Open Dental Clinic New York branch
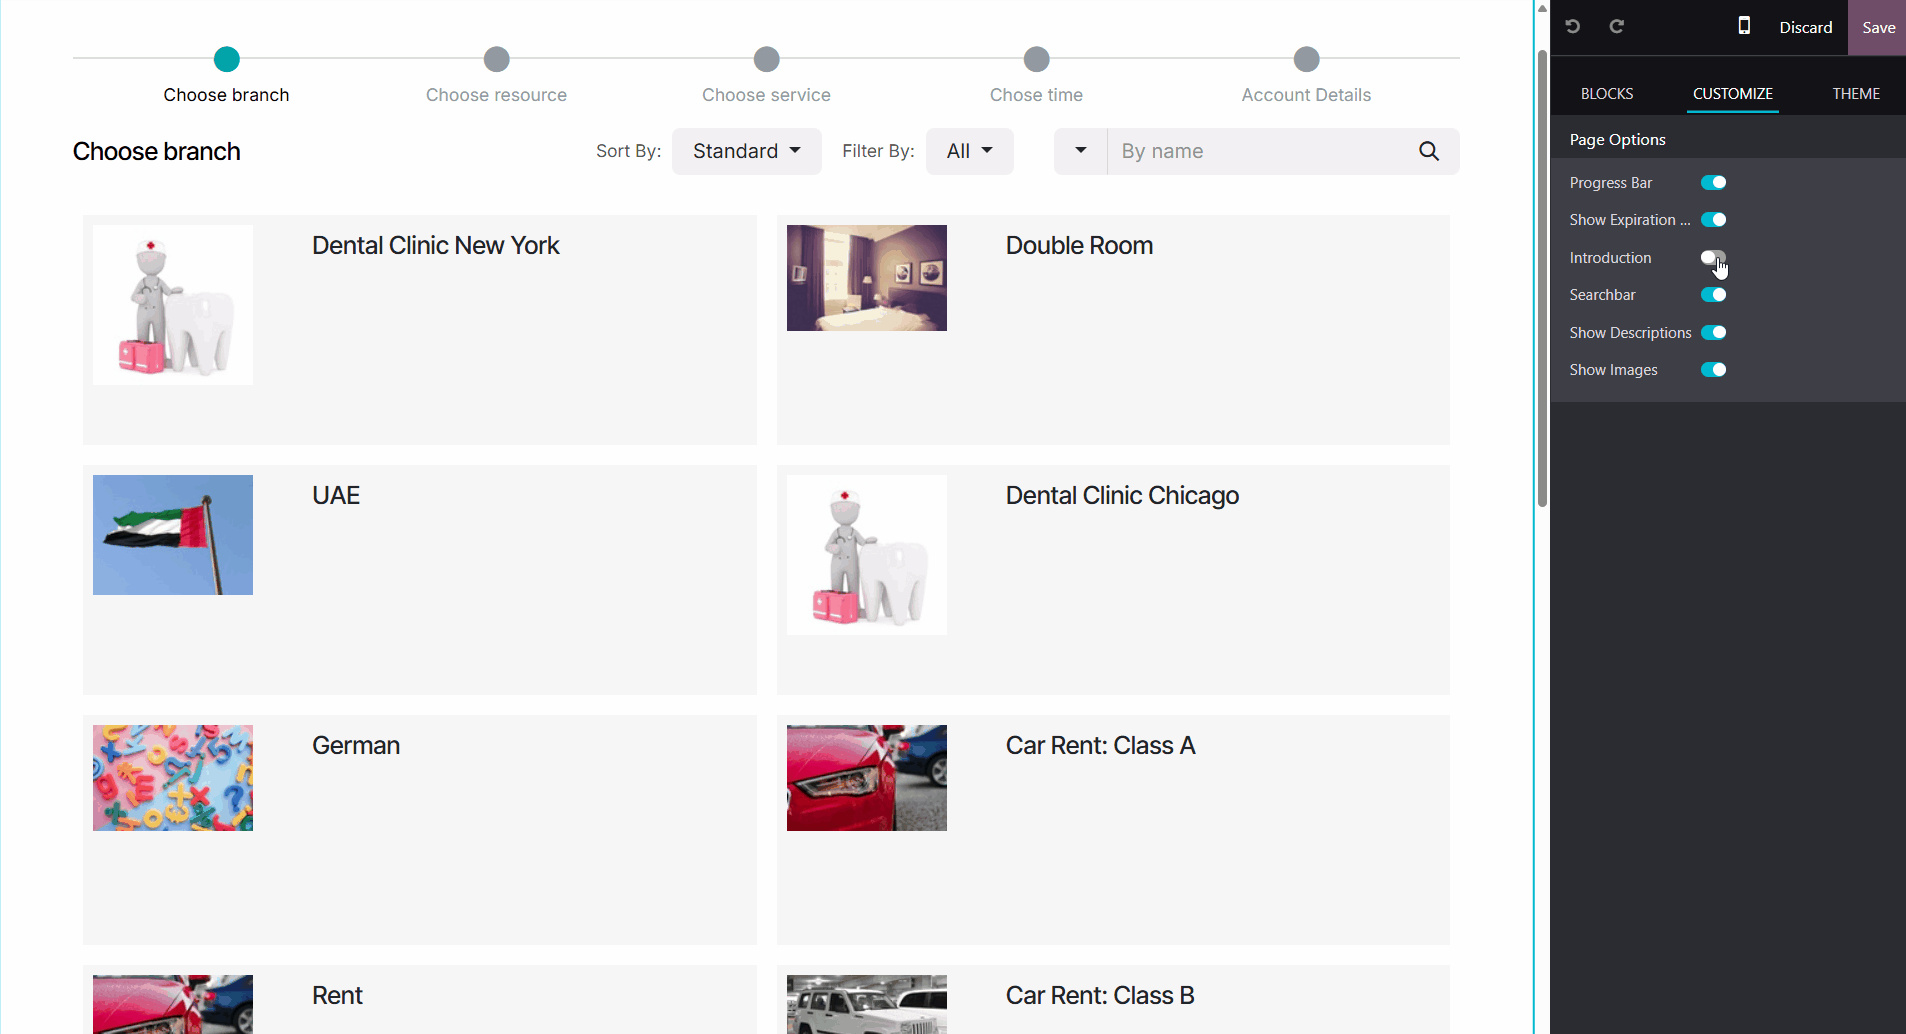 435,246
